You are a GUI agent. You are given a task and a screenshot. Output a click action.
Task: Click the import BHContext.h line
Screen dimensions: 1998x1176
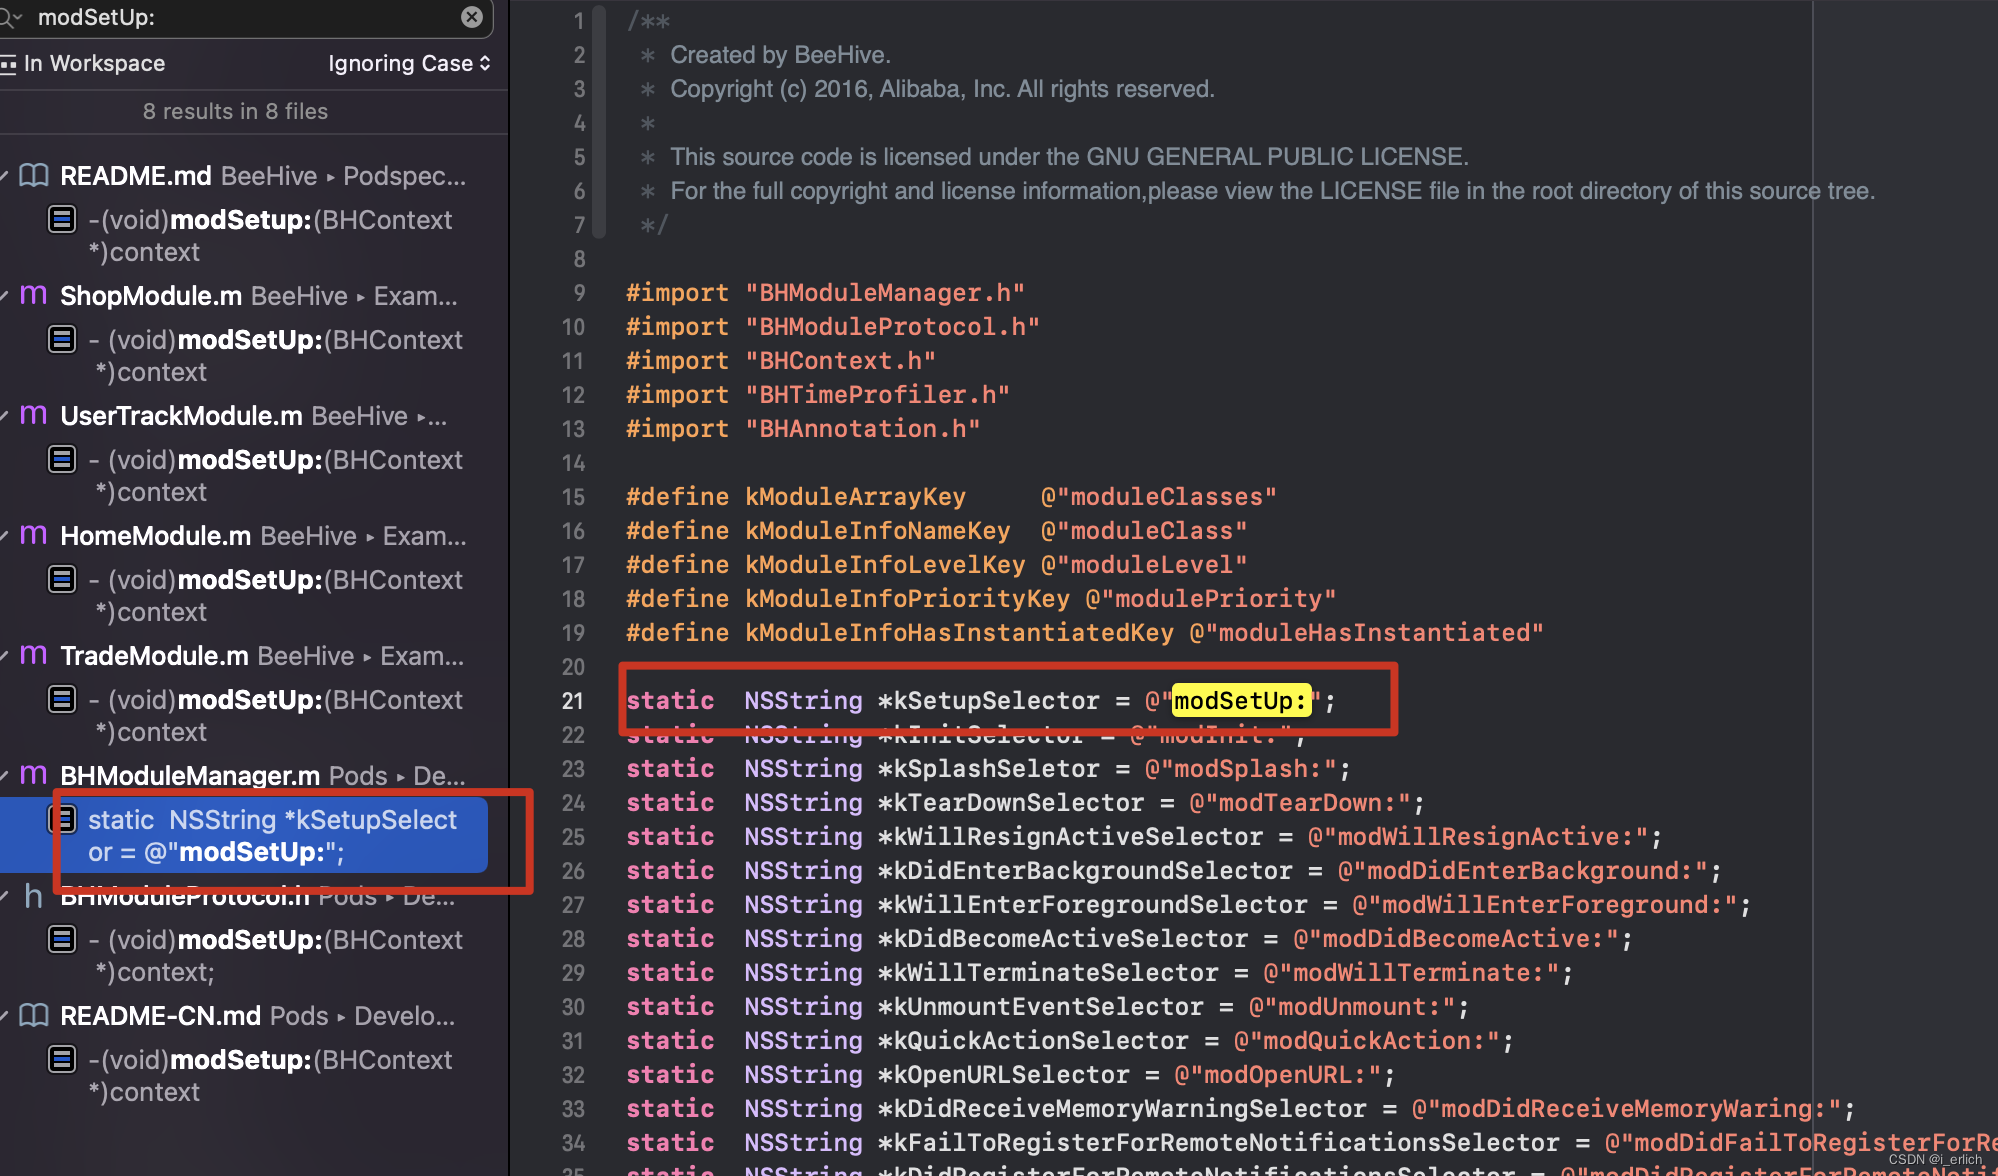[781, 361]
